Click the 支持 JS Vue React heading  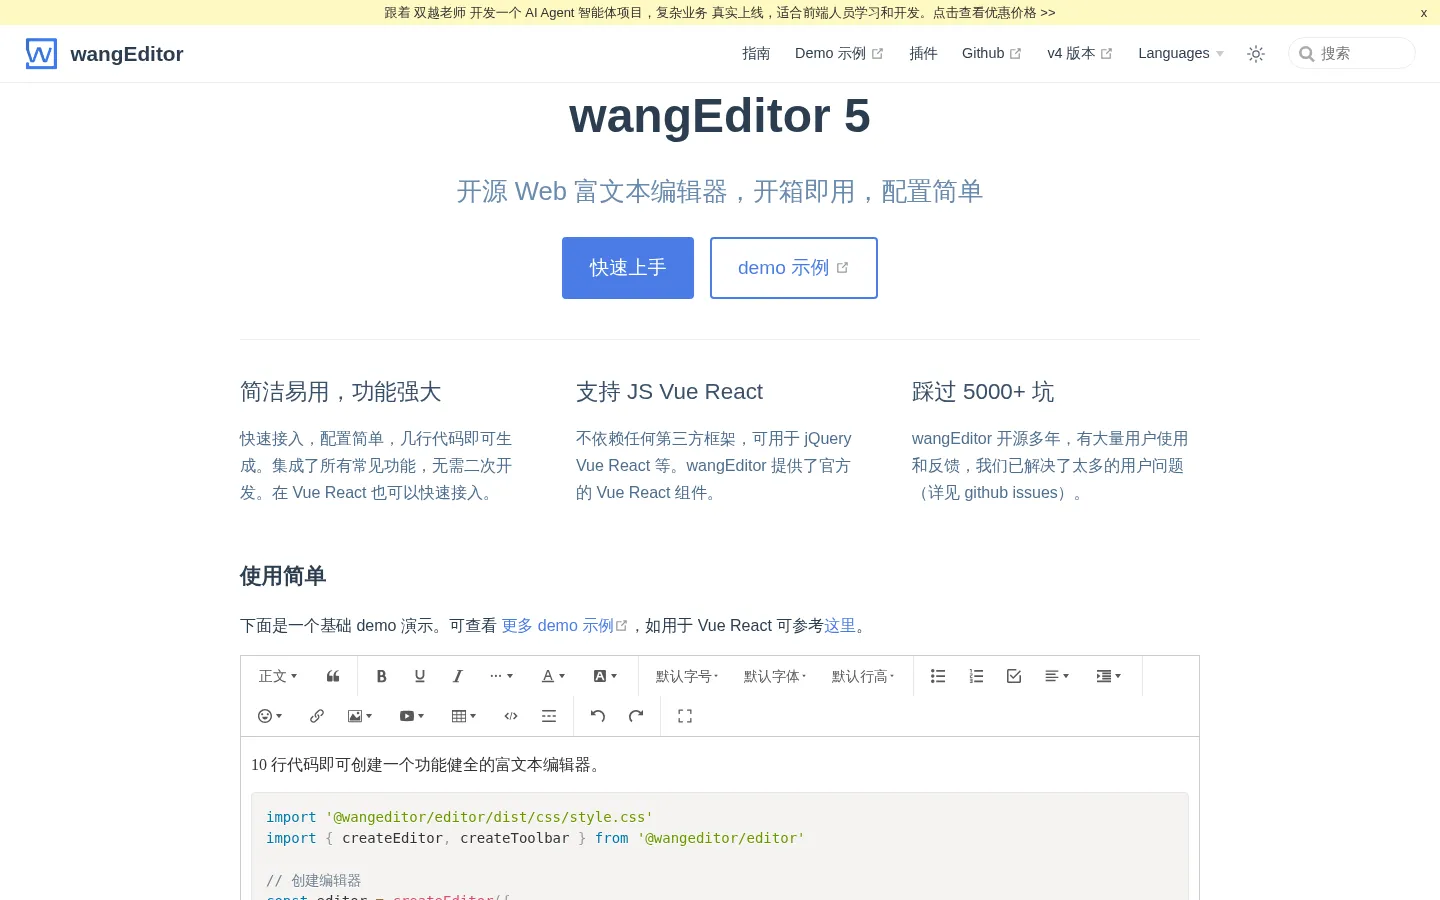pyautogui.click(x=669, y=392)
